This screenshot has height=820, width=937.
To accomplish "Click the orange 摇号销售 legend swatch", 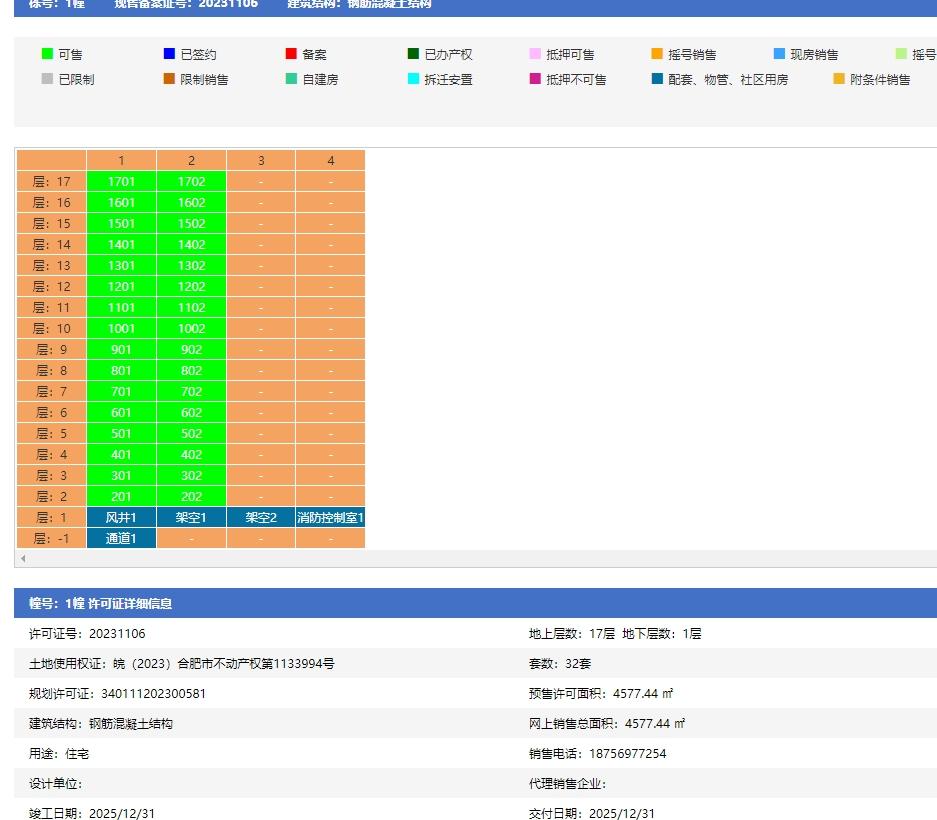I will (657, 54).
